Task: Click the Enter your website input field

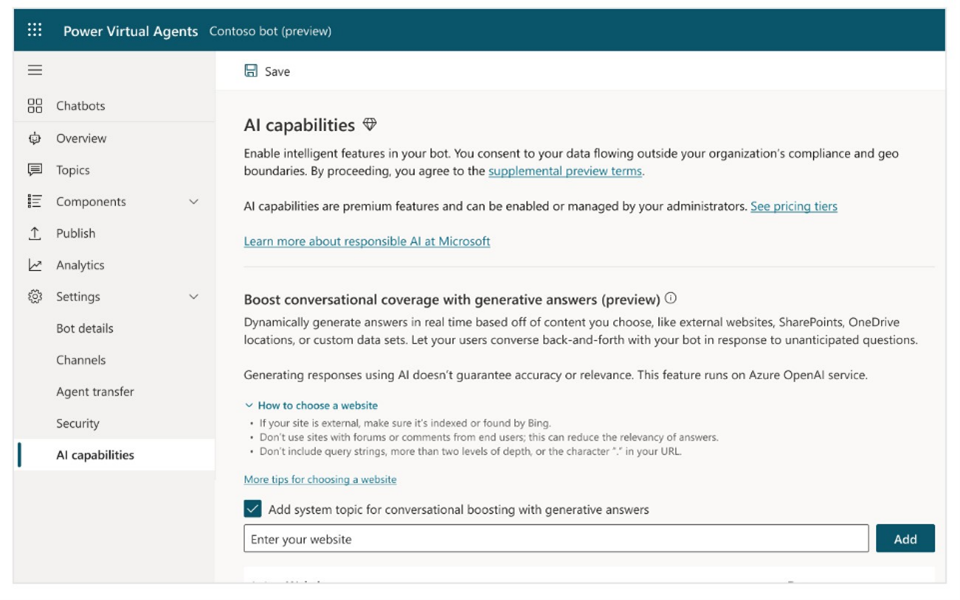Action: pyautogui.click(x=556, y=539)
